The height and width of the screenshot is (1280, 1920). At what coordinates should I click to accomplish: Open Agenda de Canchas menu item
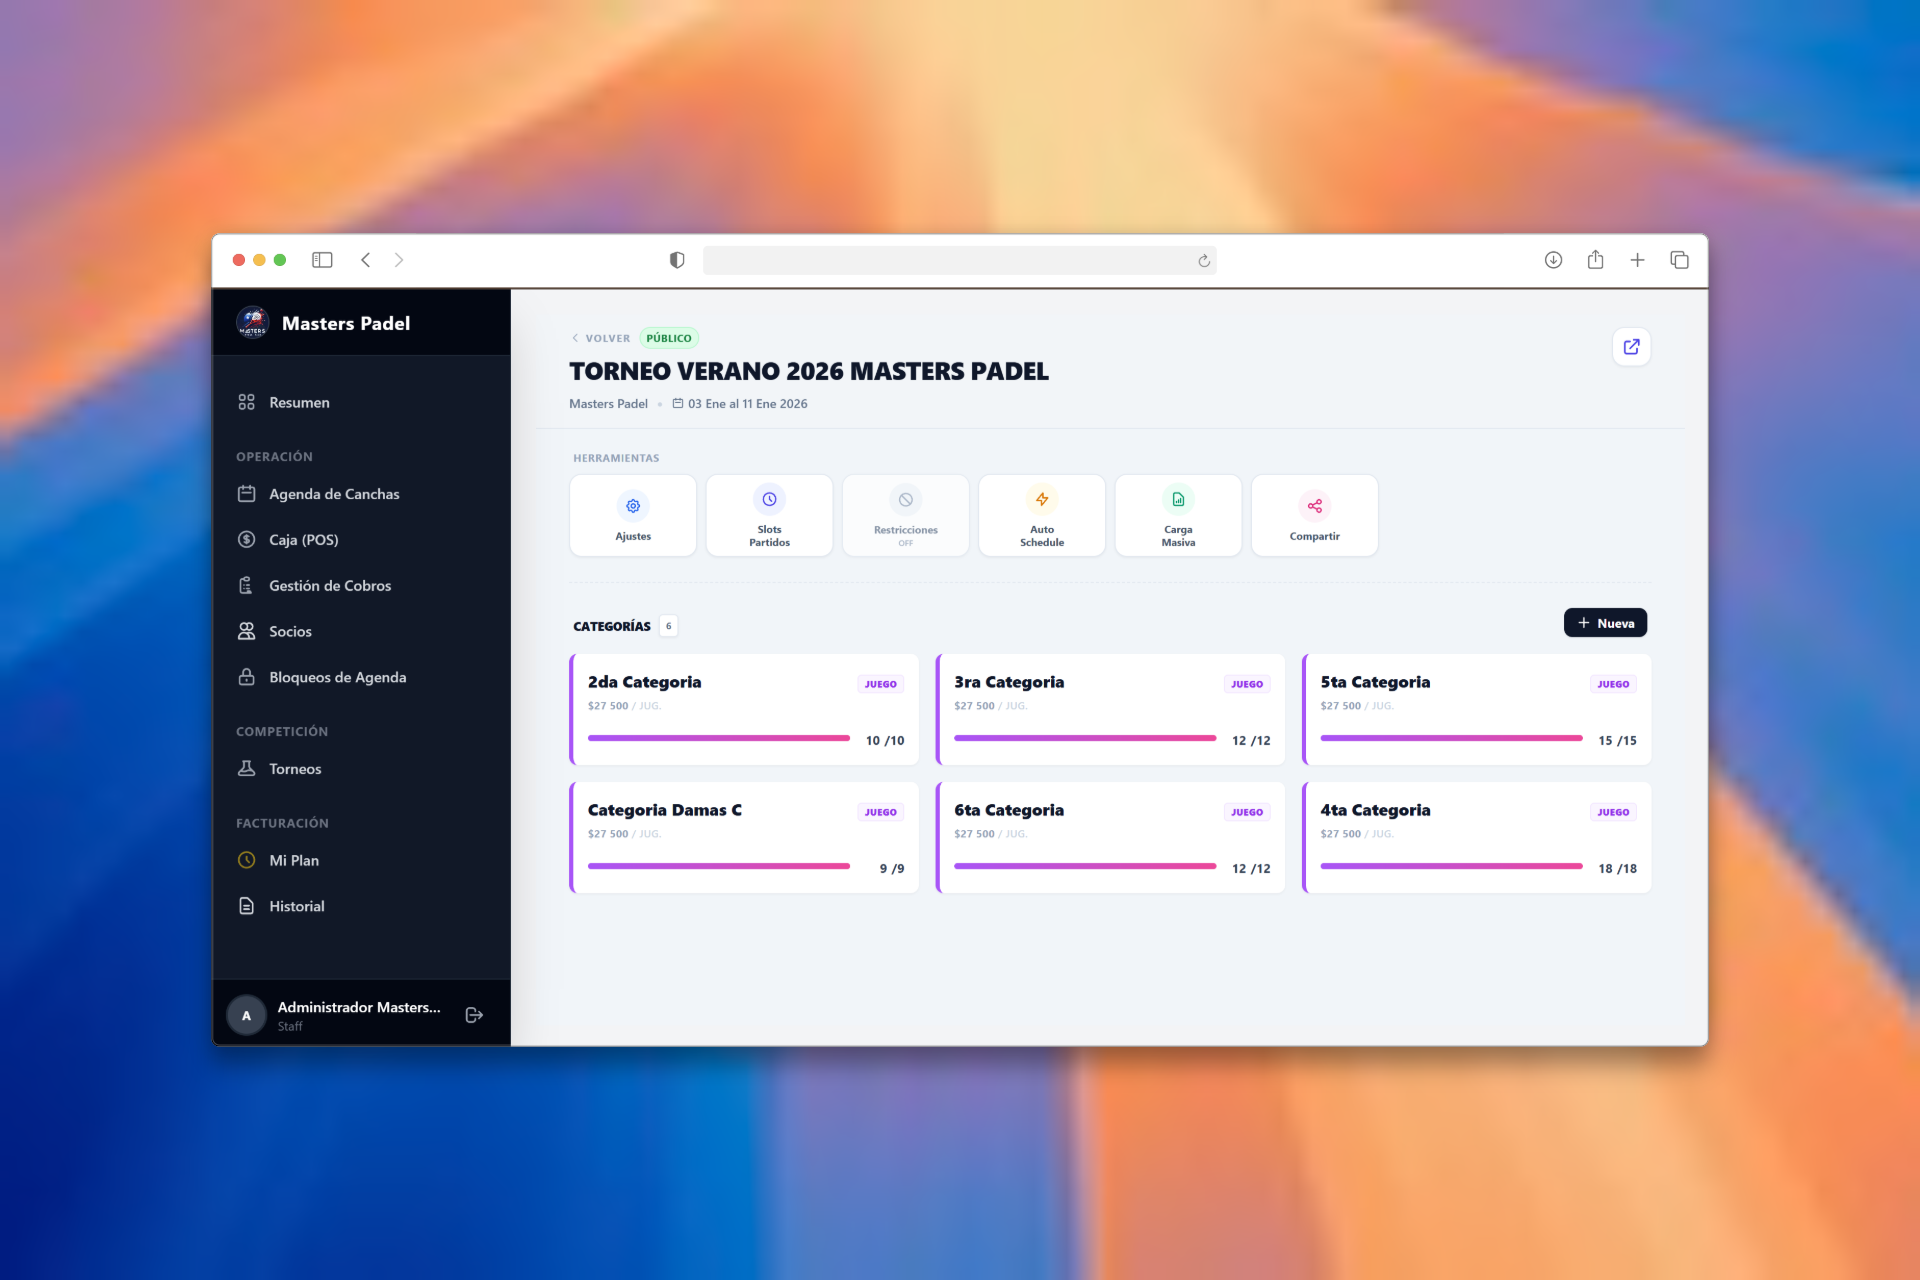pyautogui.click(x=334, y=494)
